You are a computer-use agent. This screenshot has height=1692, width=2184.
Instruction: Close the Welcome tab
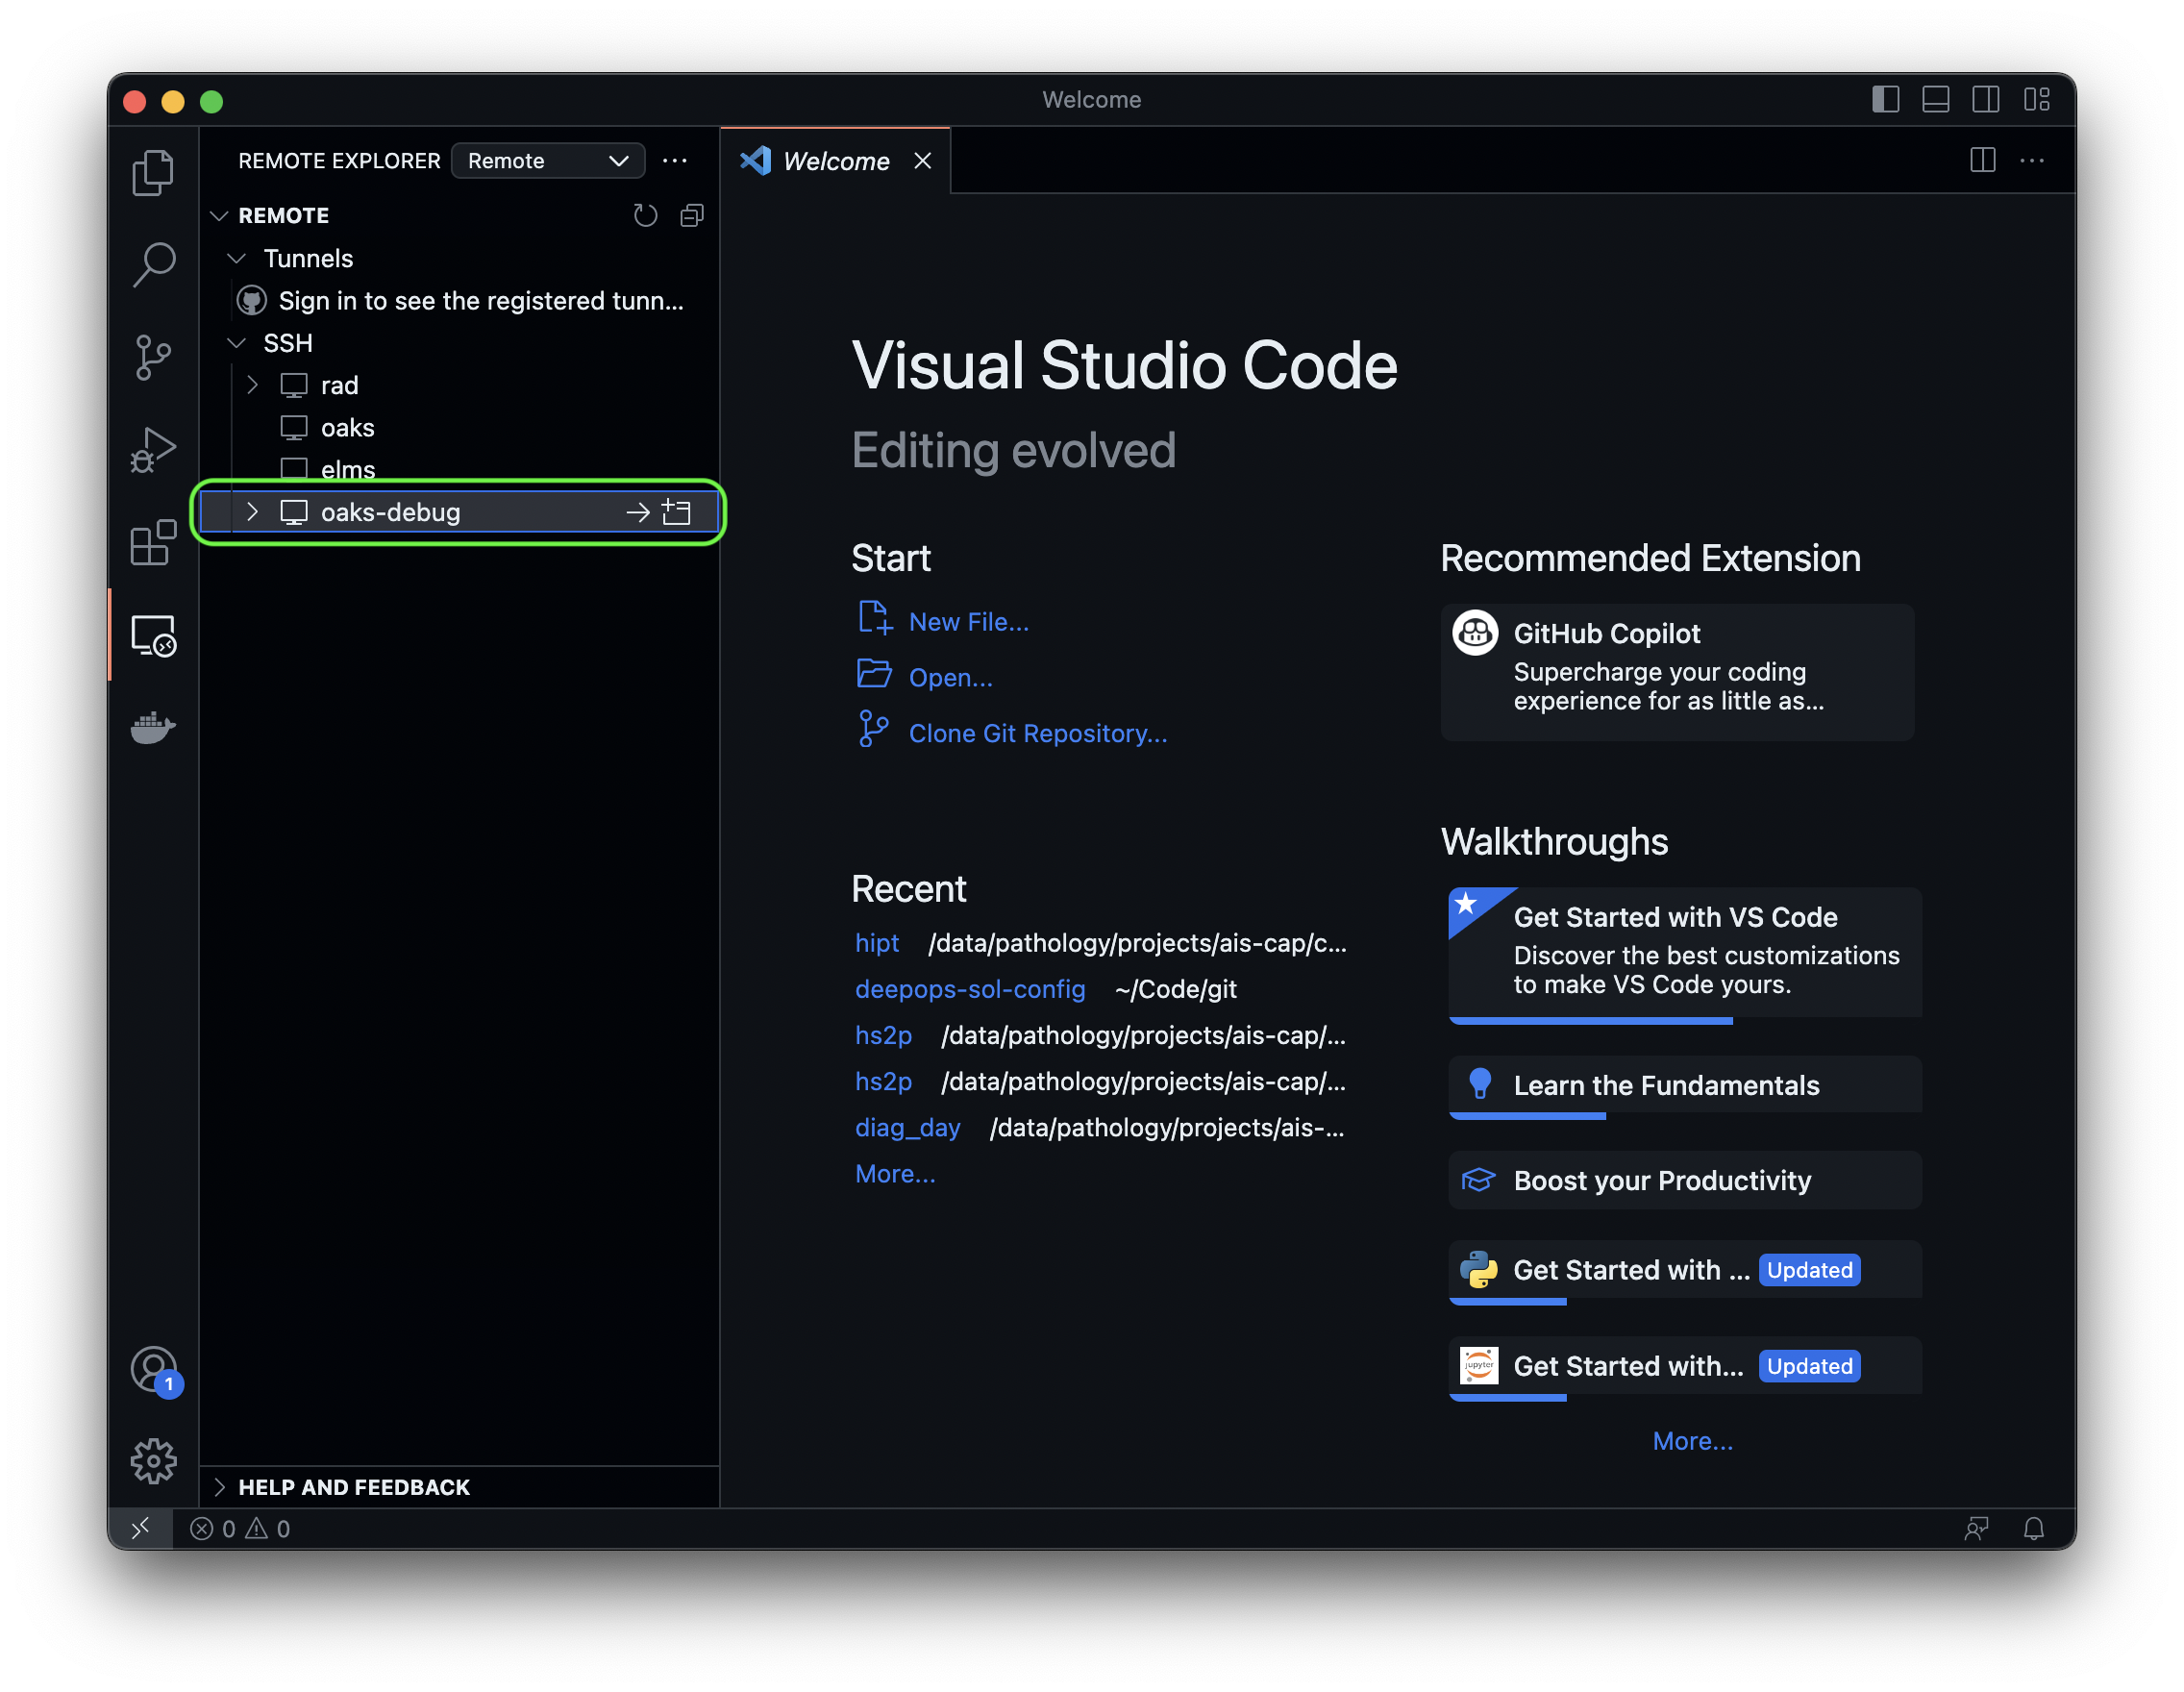point(923,160)
